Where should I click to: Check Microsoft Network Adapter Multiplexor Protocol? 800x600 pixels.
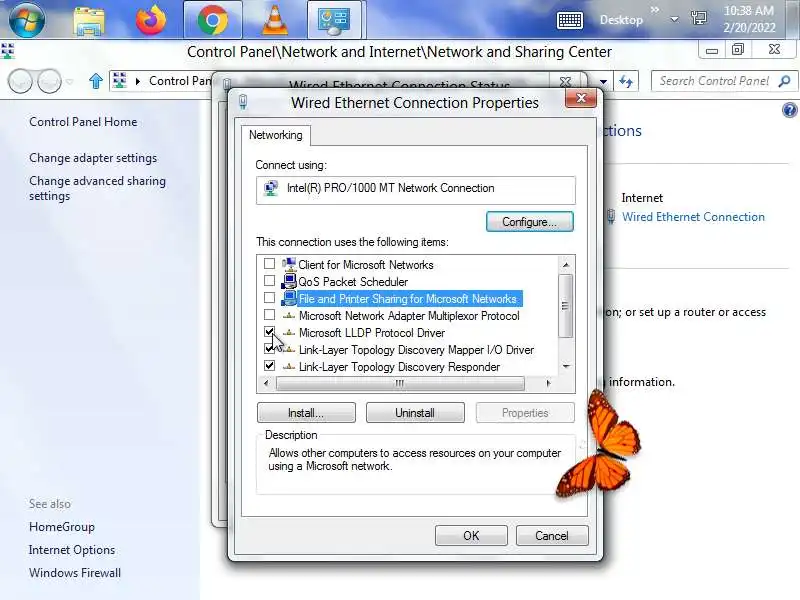pos(269,315)
